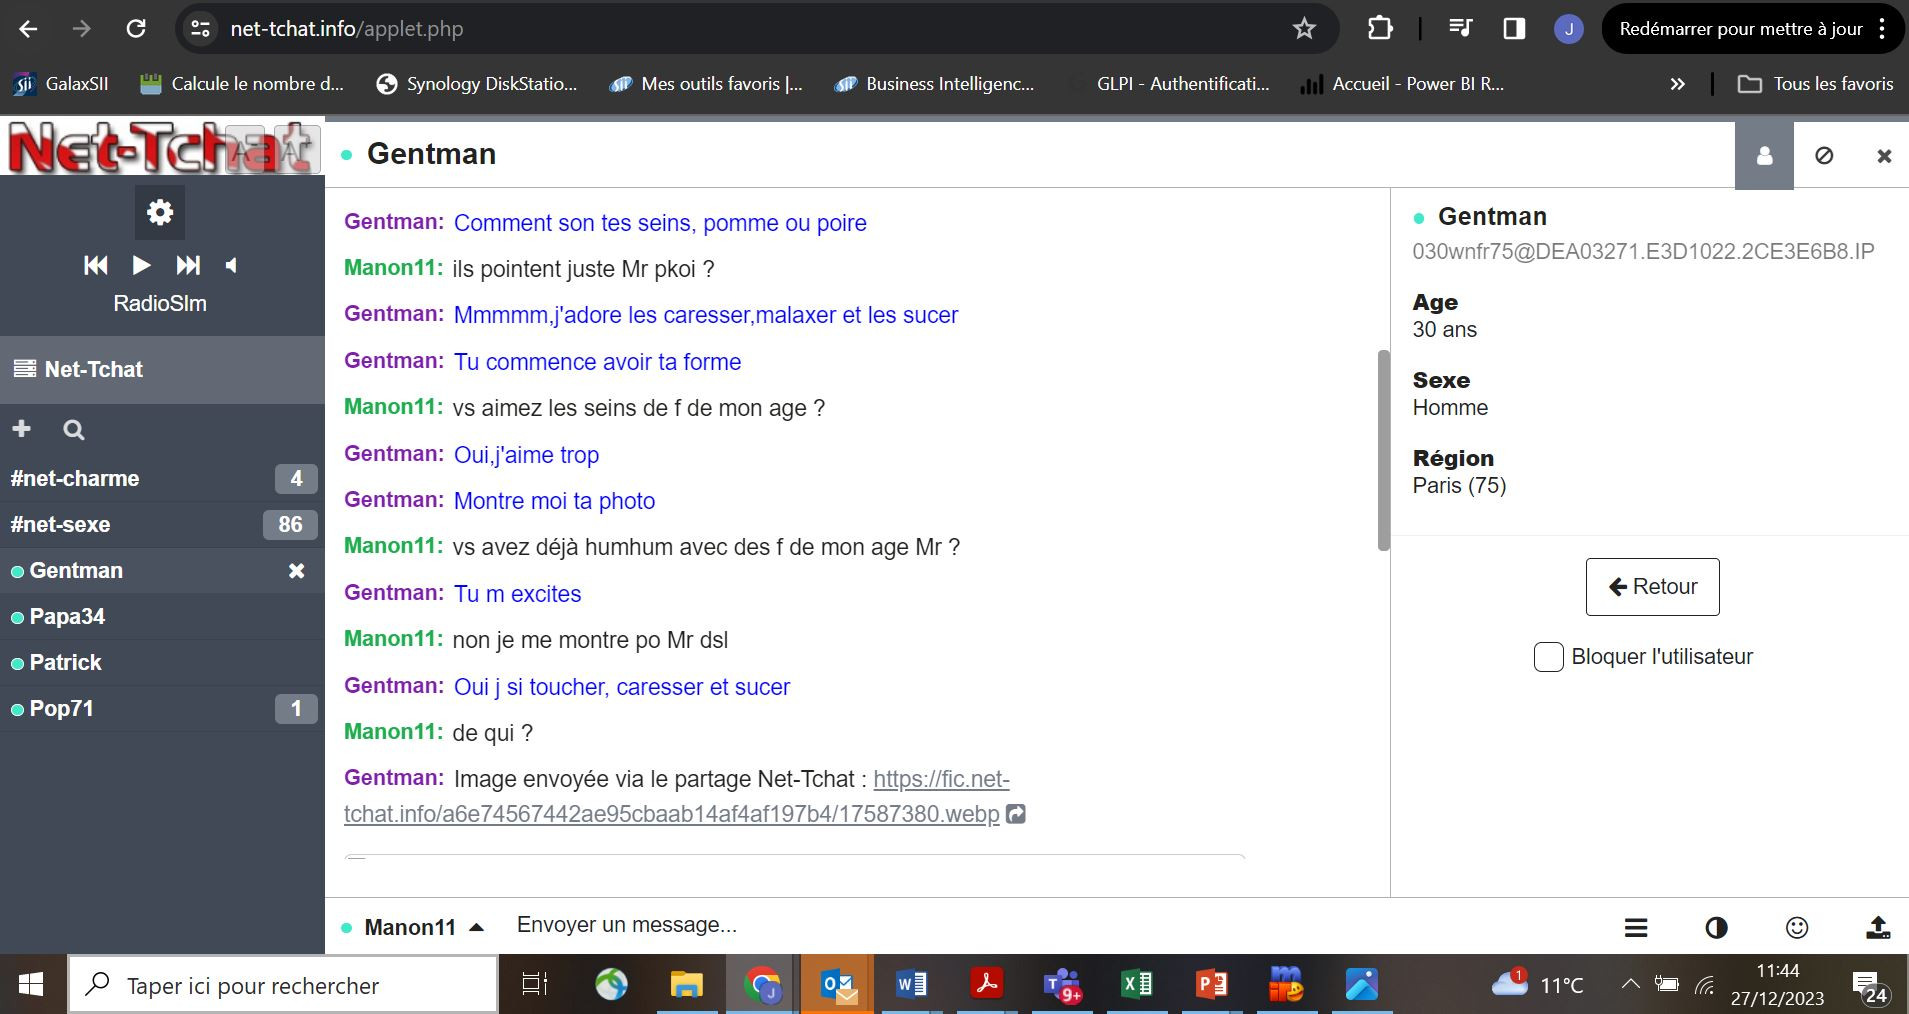Open Windows notification center
The image size is (1909, 1014).
click(1869, 986)
